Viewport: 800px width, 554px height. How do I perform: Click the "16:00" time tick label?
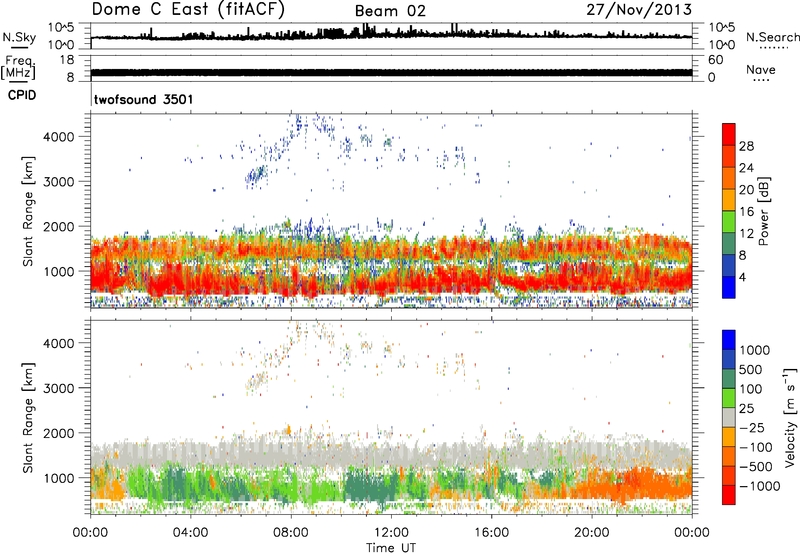tap(491, 533)
